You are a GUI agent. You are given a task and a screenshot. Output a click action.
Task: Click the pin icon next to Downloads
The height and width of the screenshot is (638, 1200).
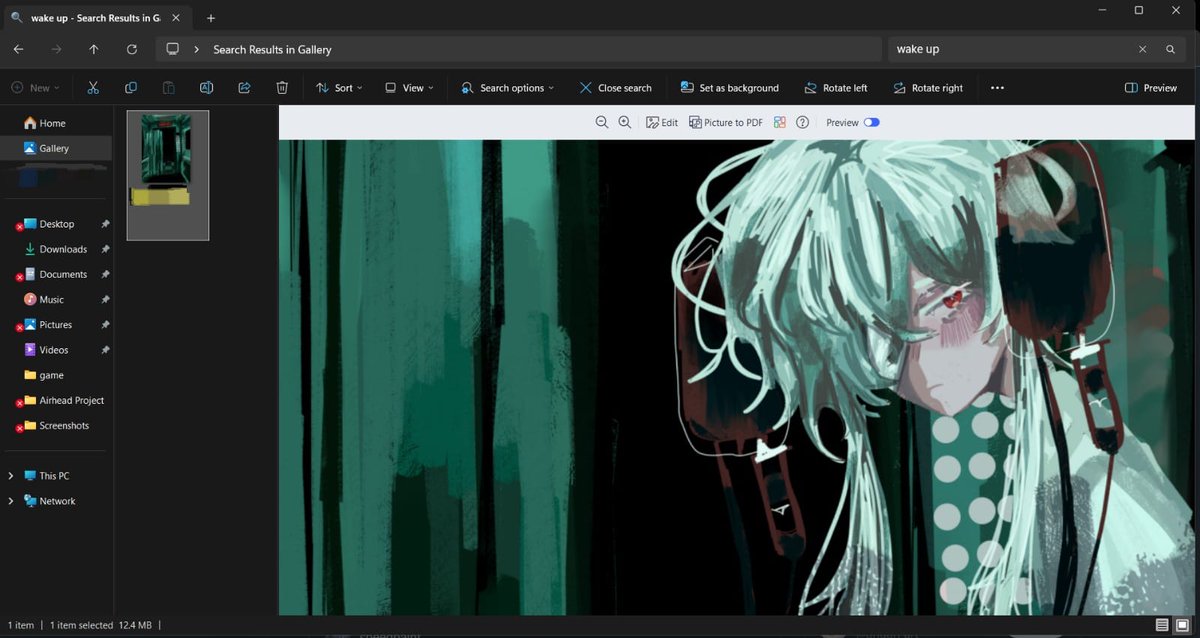coord(105,249)
